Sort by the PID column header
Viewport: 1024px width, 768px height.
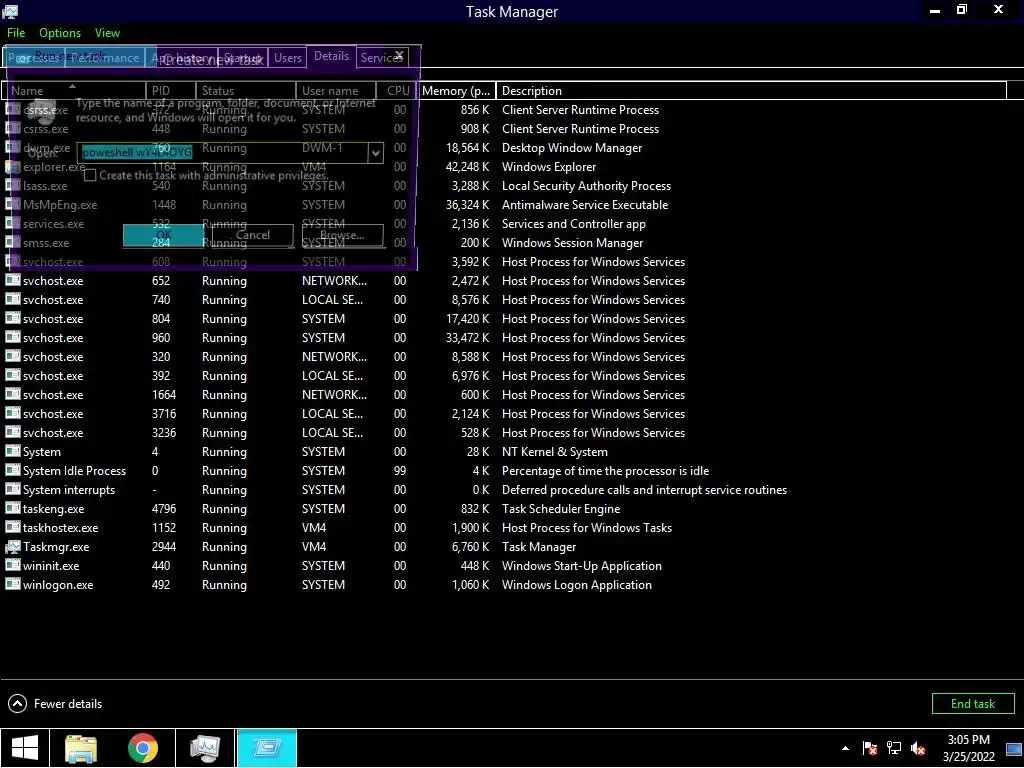click(x=171, y=91)
